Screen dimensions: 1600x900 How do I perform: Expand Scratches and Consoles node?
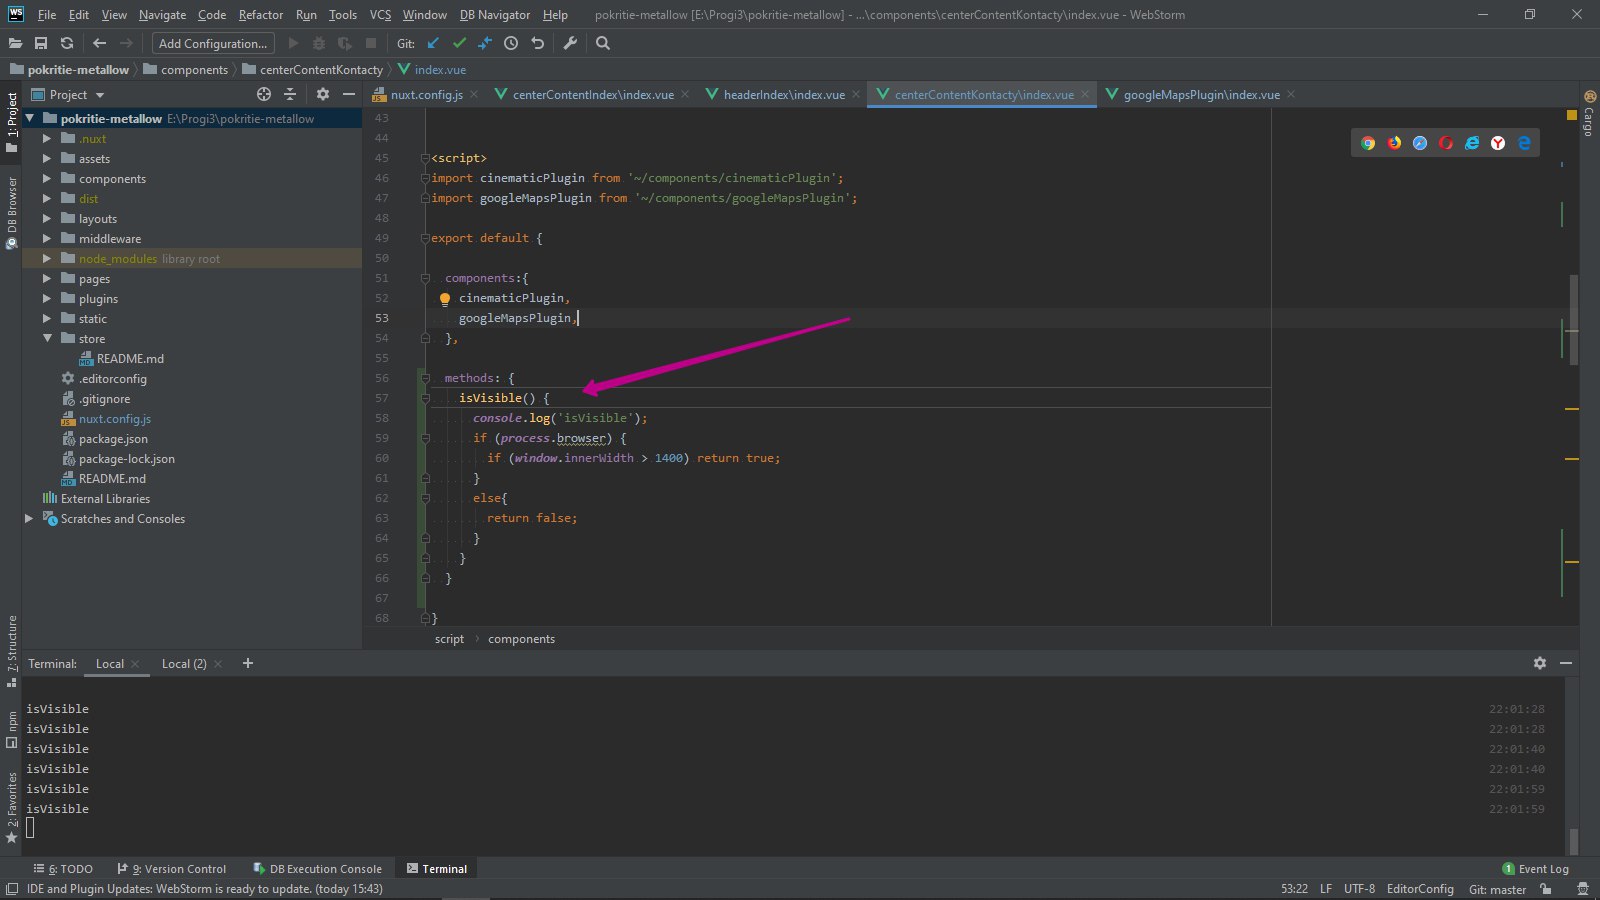(x=29, y=519)
